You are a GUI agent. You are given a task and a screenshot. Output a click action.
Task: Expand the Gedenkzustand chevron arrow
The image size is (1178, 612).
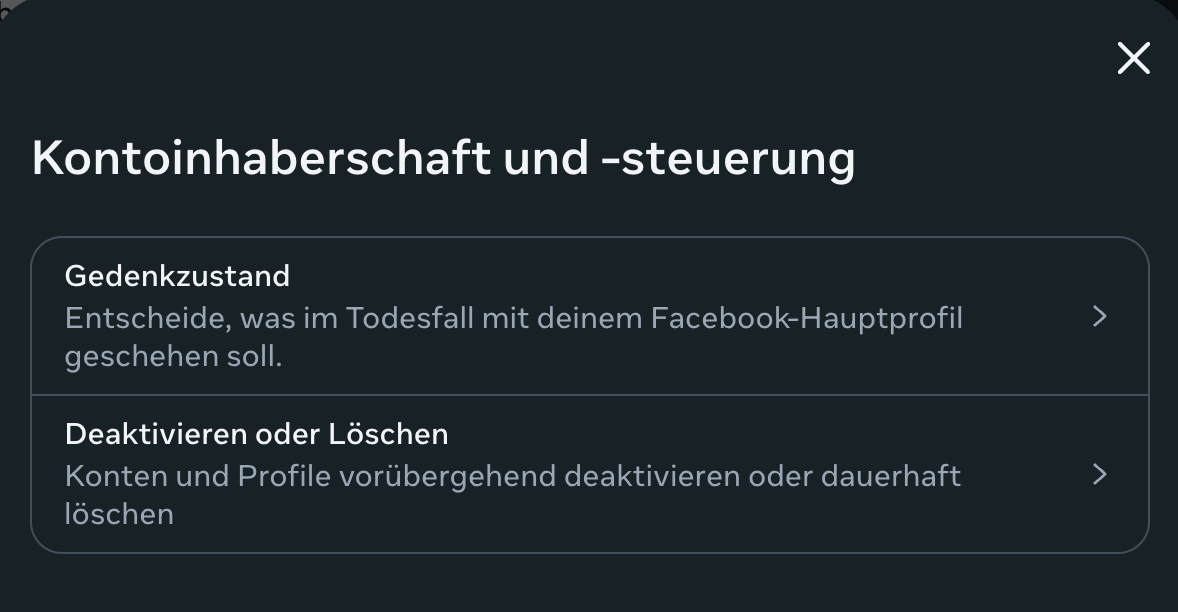(x=1099, y=316)
